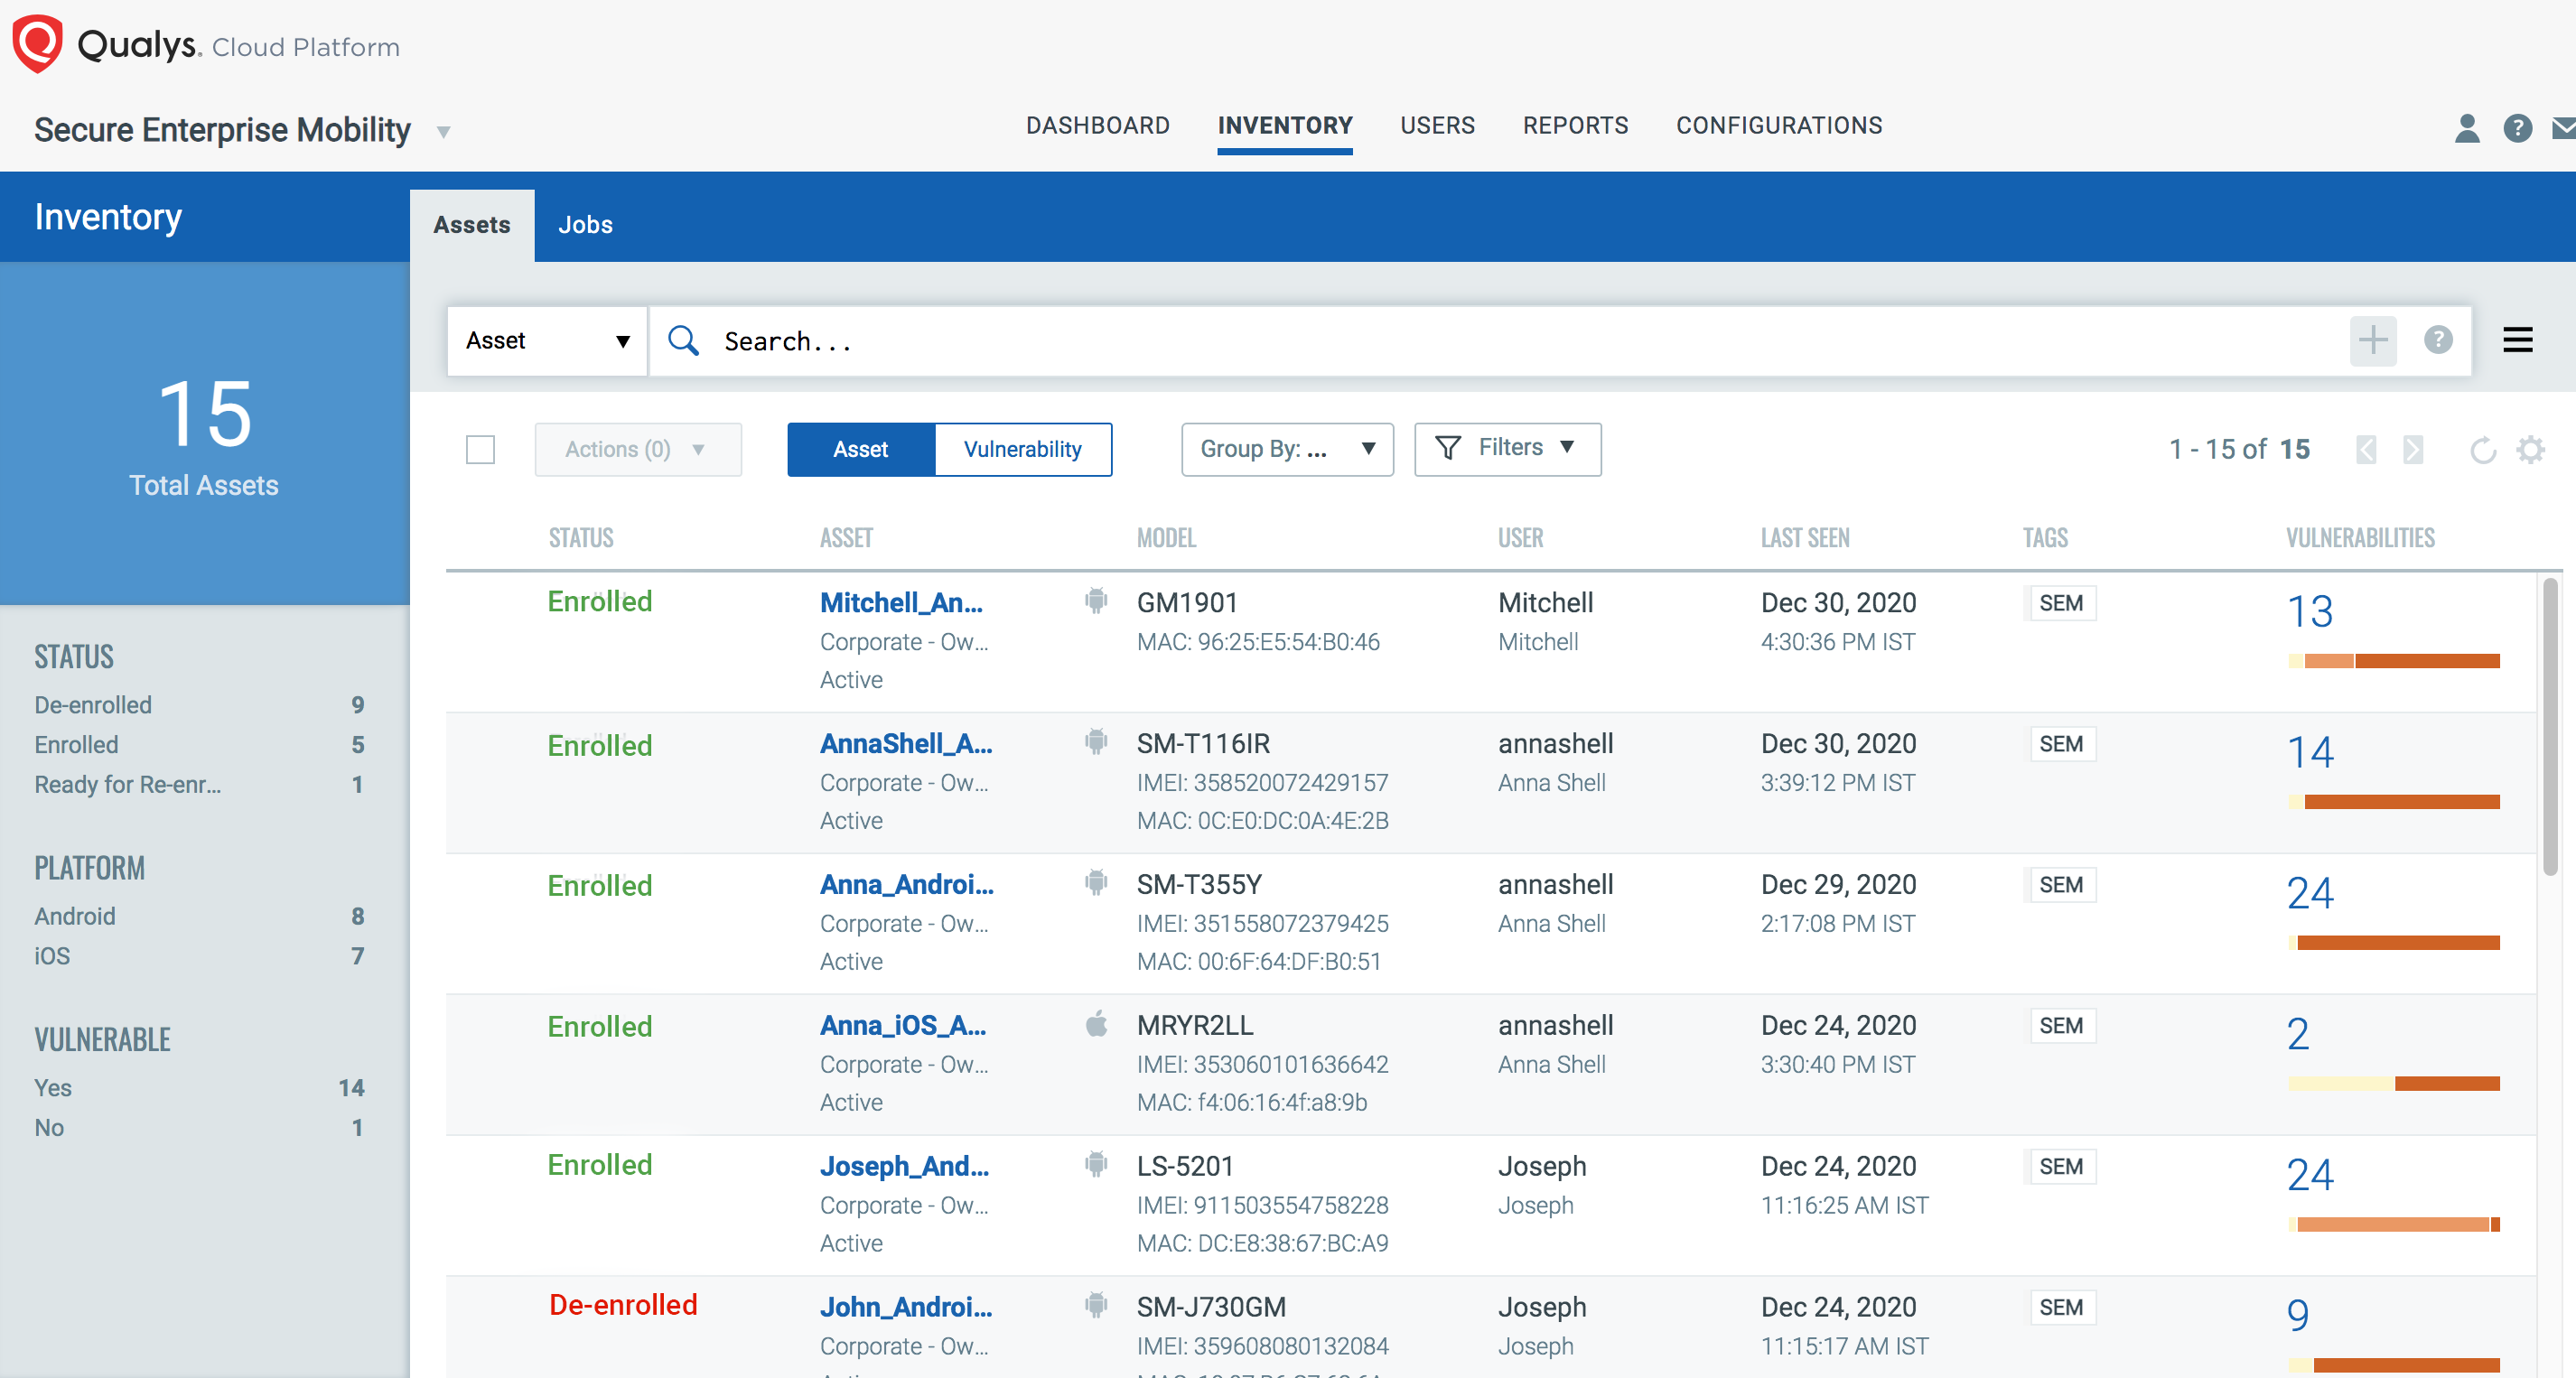Refresh the asset list
Viewport: 2576px width, 1378px height.
click(x=2483, y=450)
